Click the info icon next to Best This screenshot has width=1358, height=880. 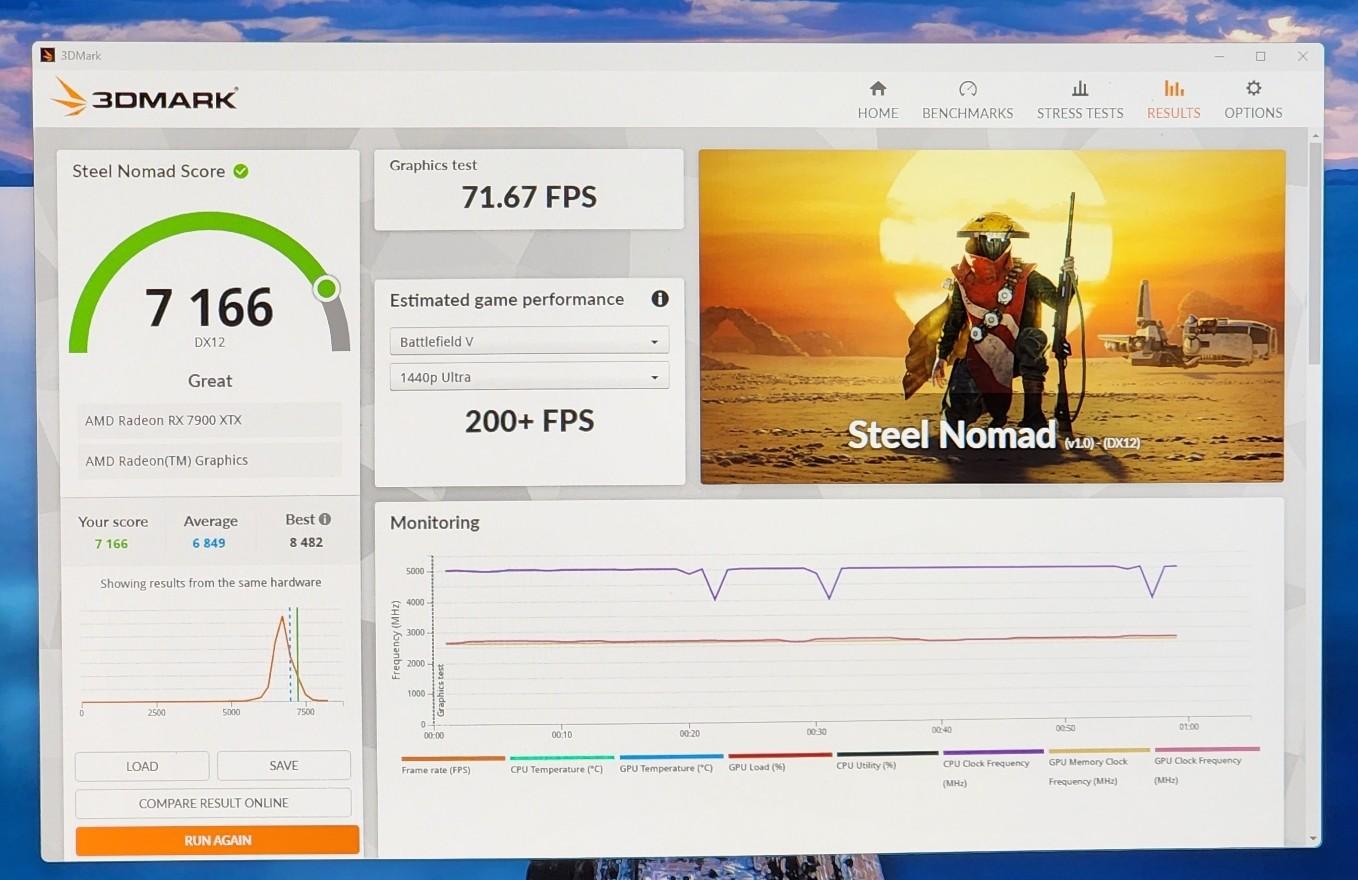[324, 519]
